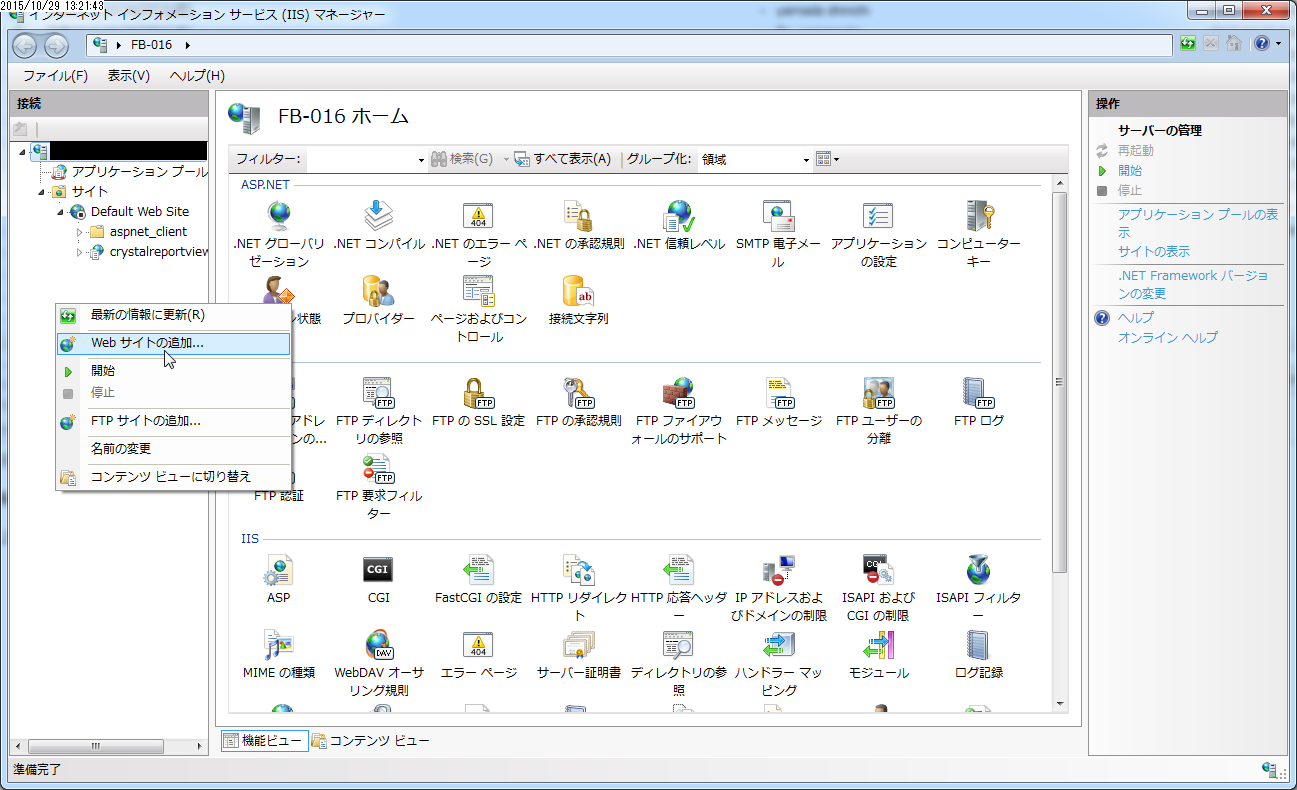
Task: Open the ページおよびコントロール feature
Action: (x=478, y=309)
